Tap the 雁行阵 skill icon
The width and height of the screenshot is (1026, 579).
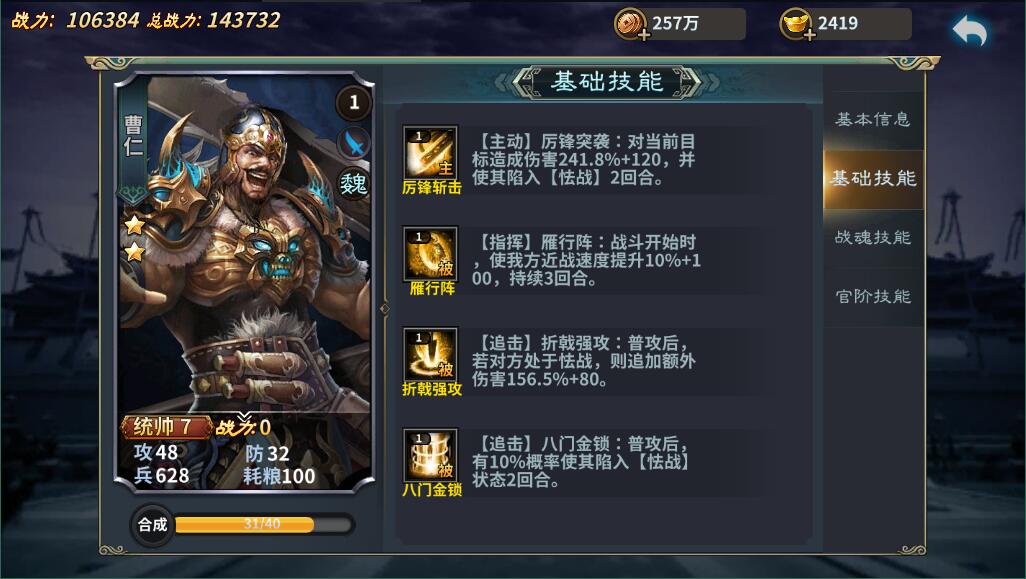click(x=430, y=253)
